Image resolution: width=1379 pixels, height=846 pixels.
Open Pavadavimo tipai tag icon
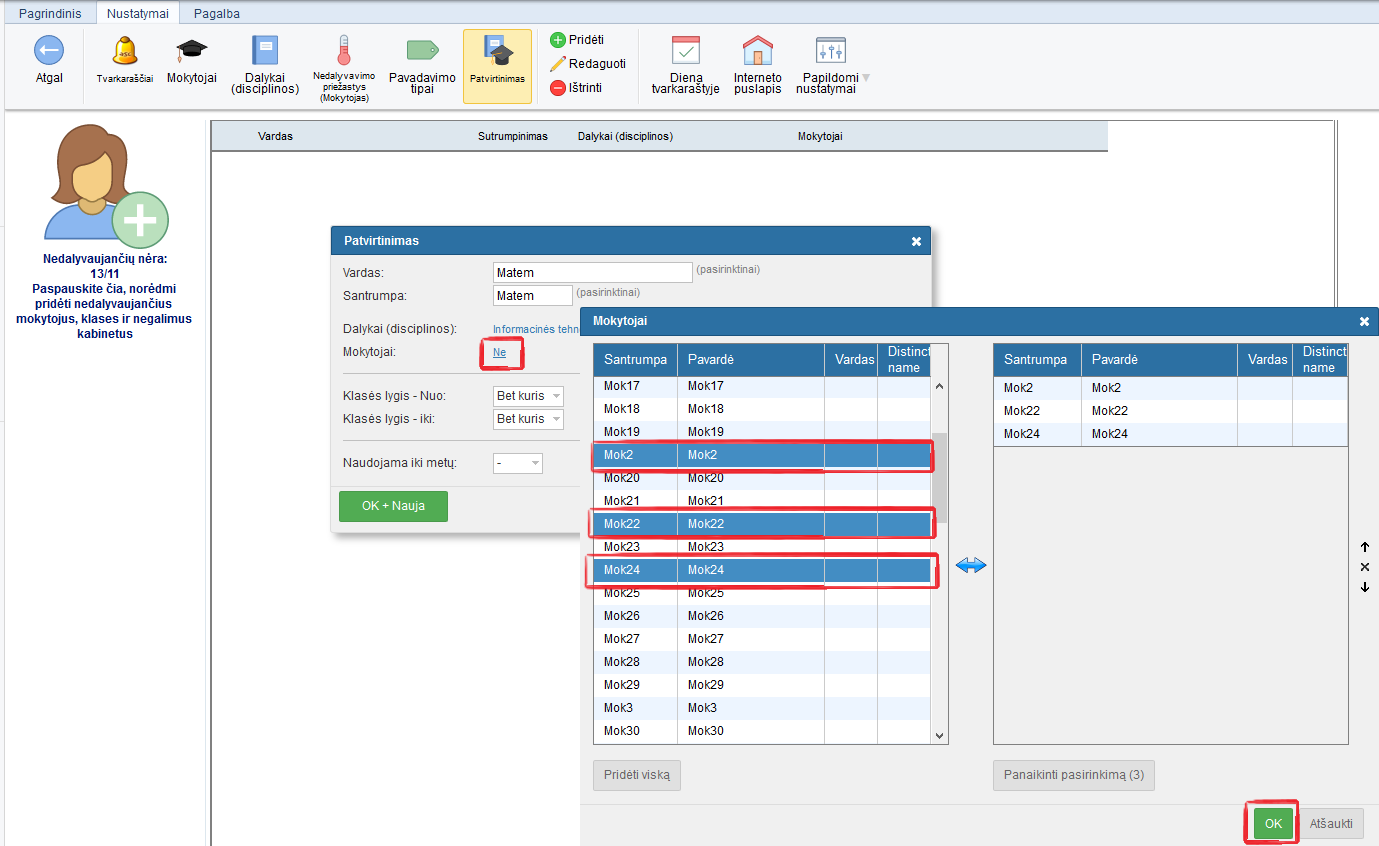point(422,51)
